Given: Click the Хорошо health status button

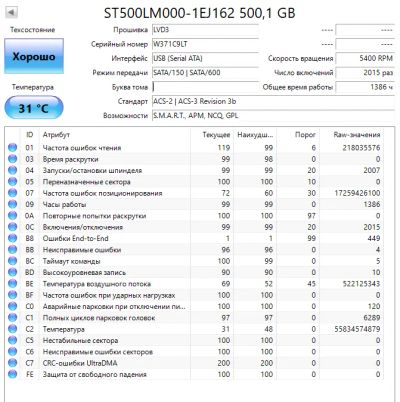Looking at the screenshot, I should click(34, 56).
